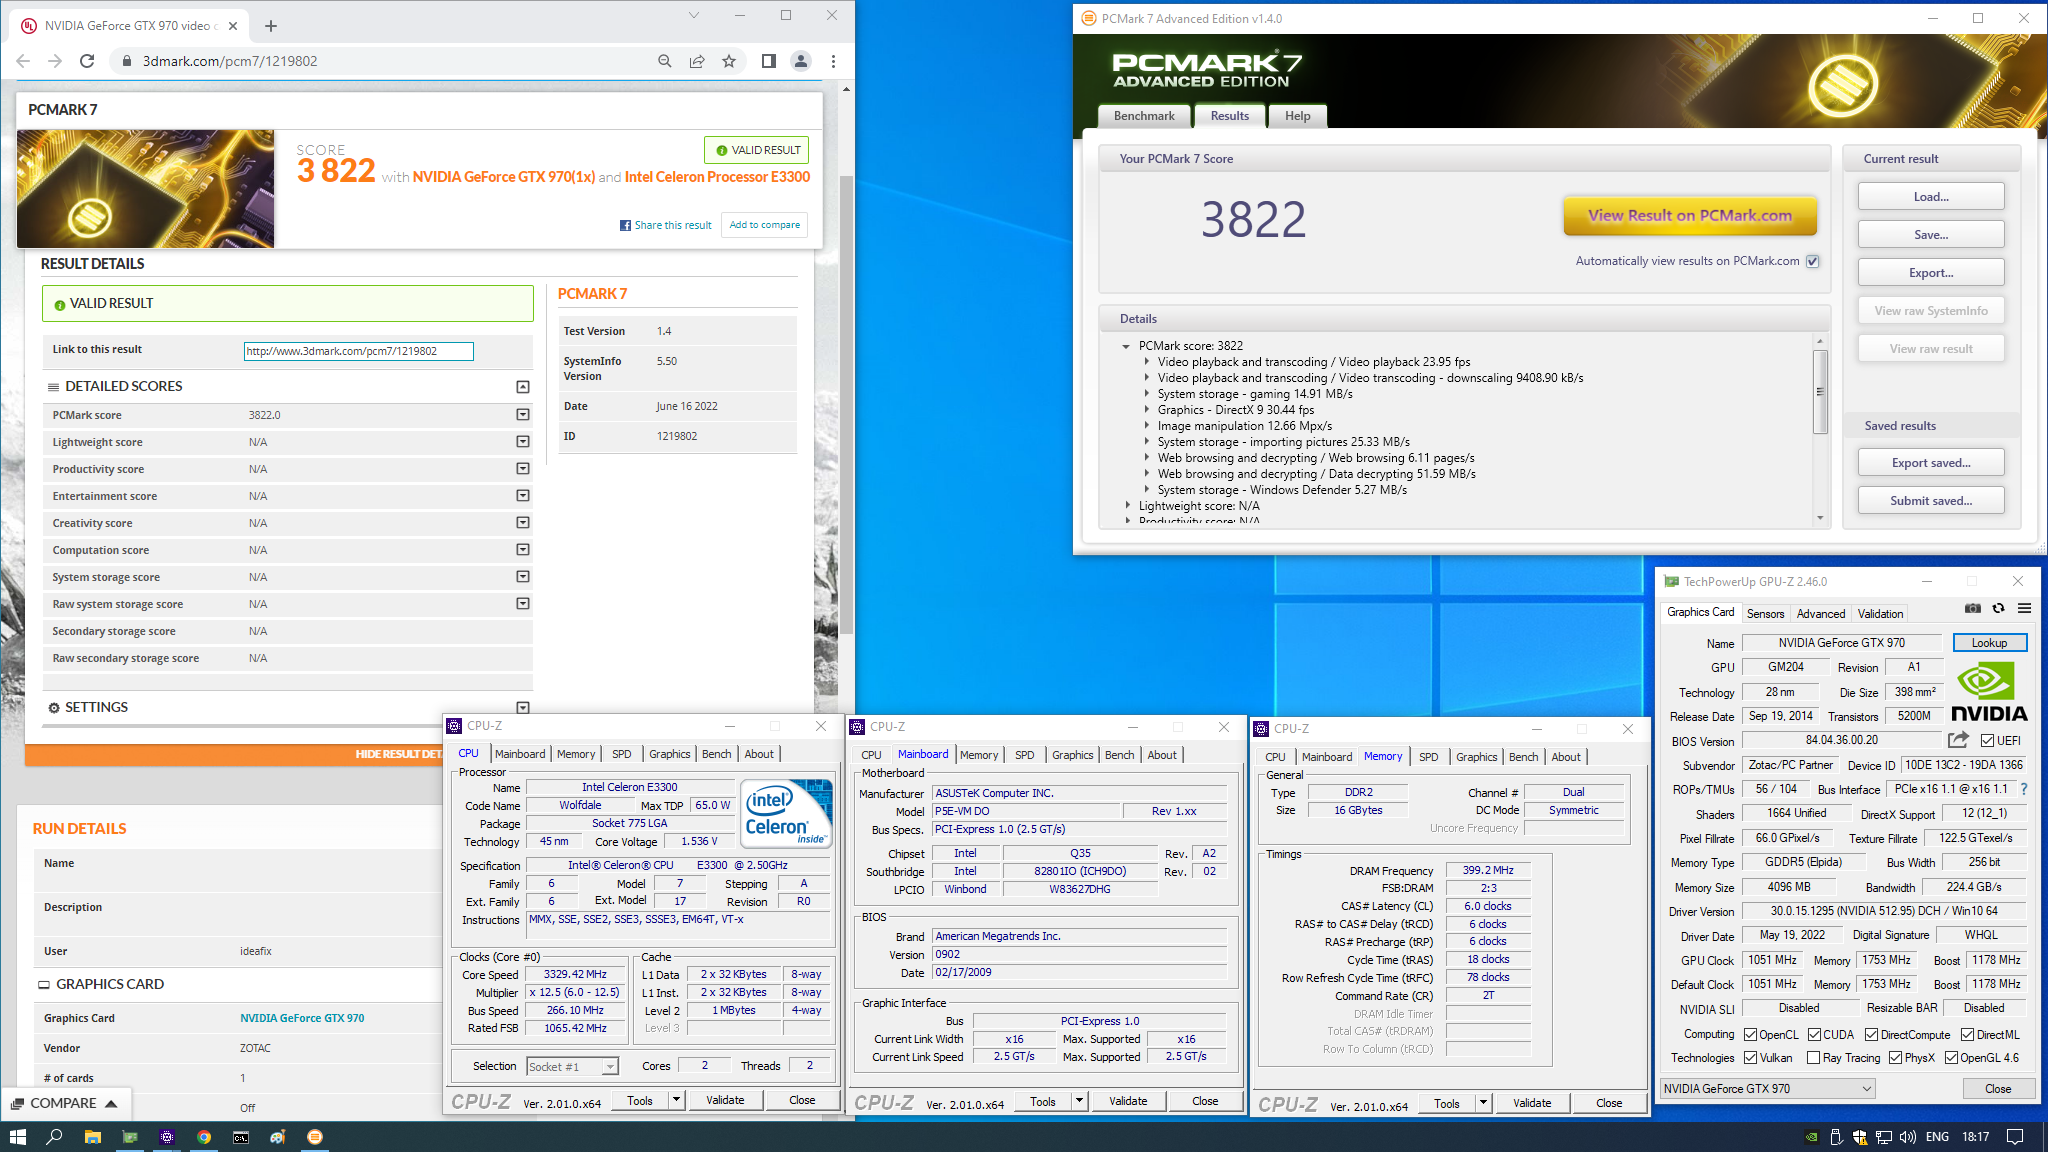The image size is (2048, 1152).
Task: Open the Advanced tab in GPU-Z
Action: click(1820, 614)
